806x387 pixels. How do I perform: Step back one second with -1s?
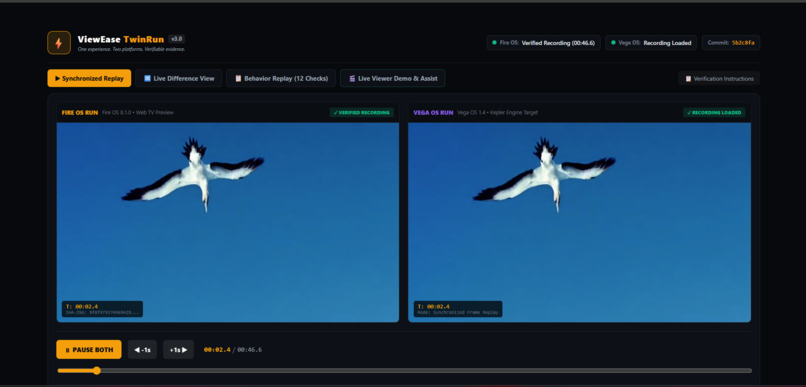tap(142, 349)
